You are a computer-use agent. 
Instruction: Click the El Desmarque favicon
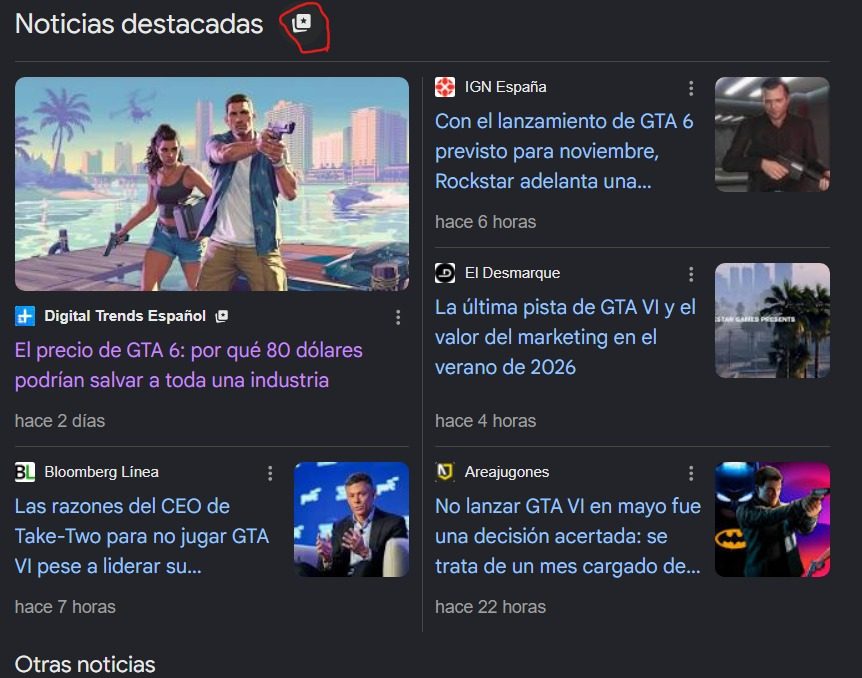click(x=445, y=273)
